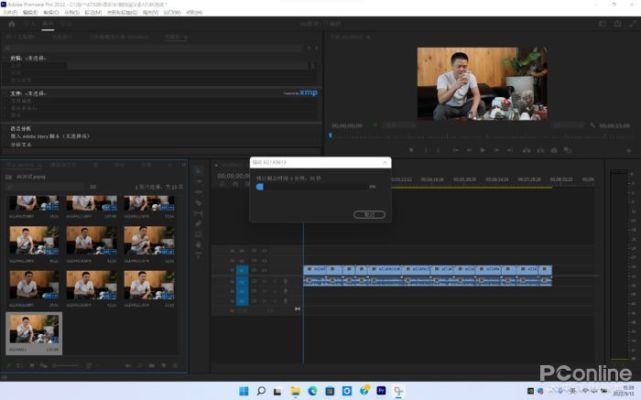Viewport: 641px width, 400px height.
Task: Toggle V1 track output eye icon
Action: click(x=264, y=270)
